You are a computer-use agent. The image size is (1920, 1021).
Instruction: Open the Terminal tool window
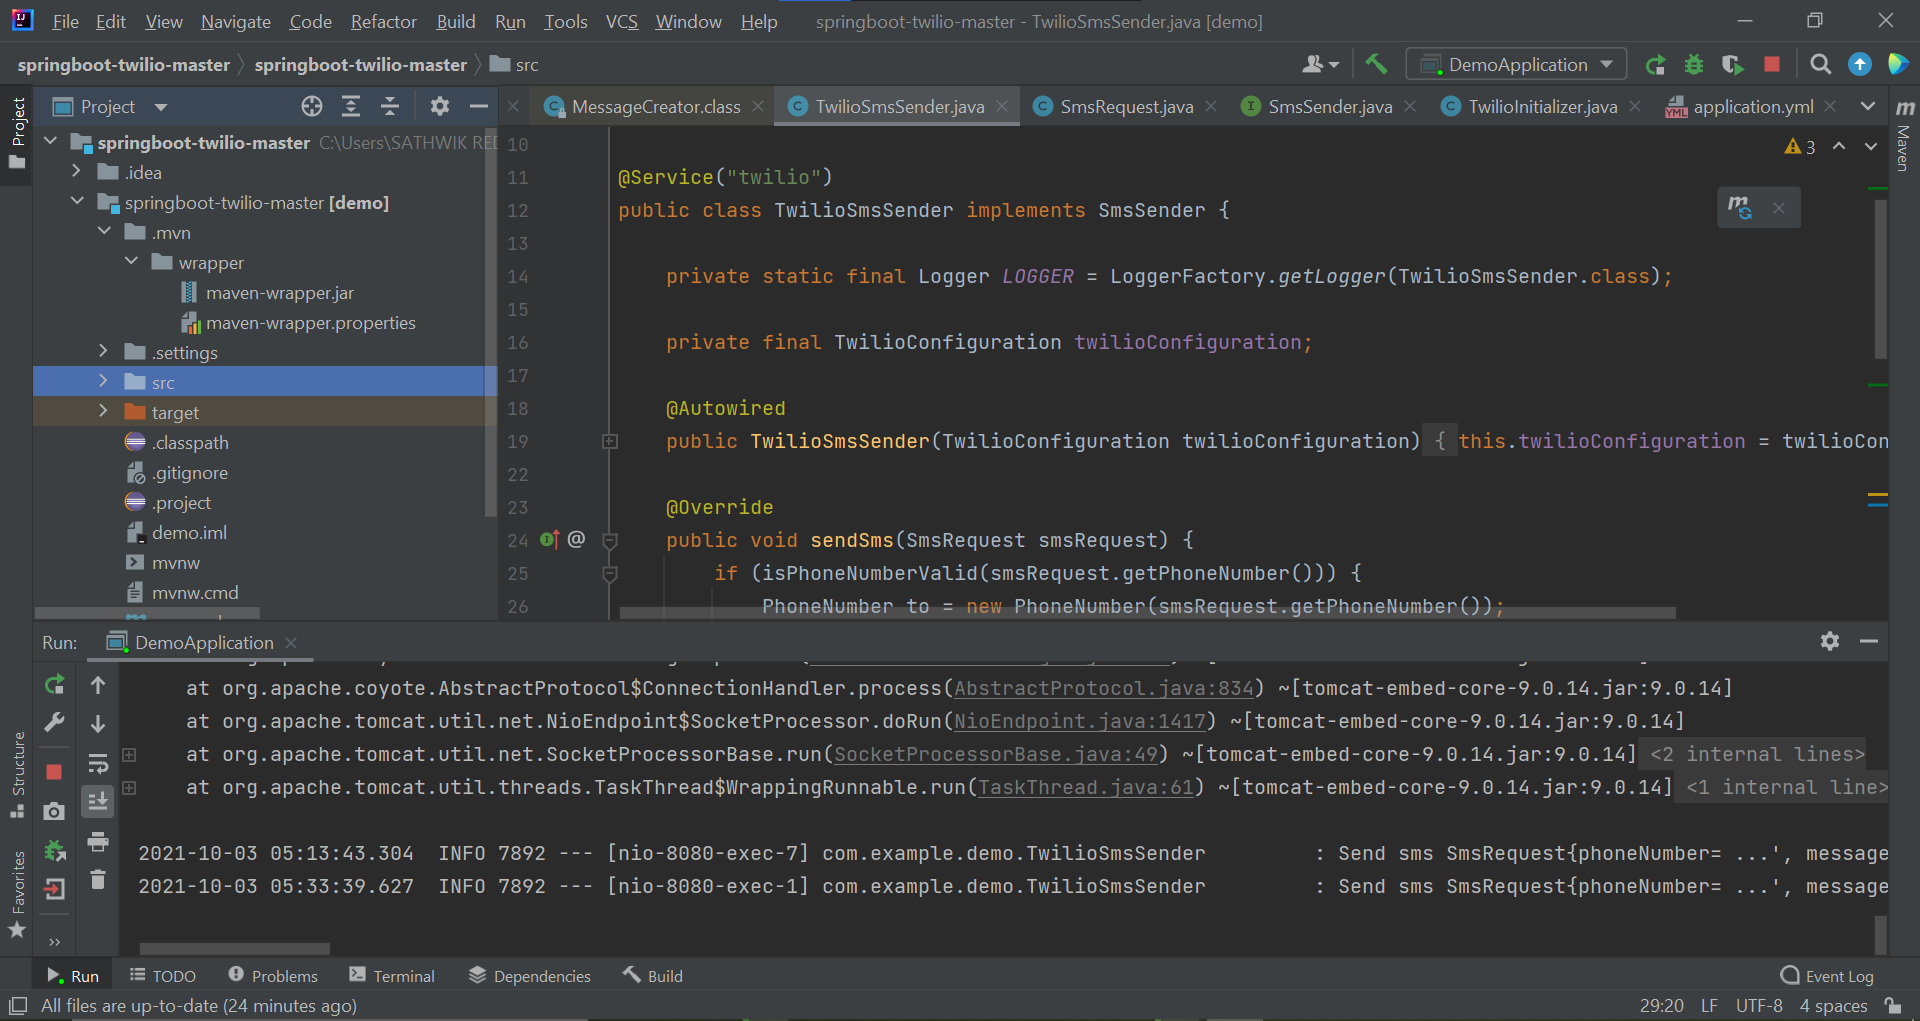[x=392, y=976]
